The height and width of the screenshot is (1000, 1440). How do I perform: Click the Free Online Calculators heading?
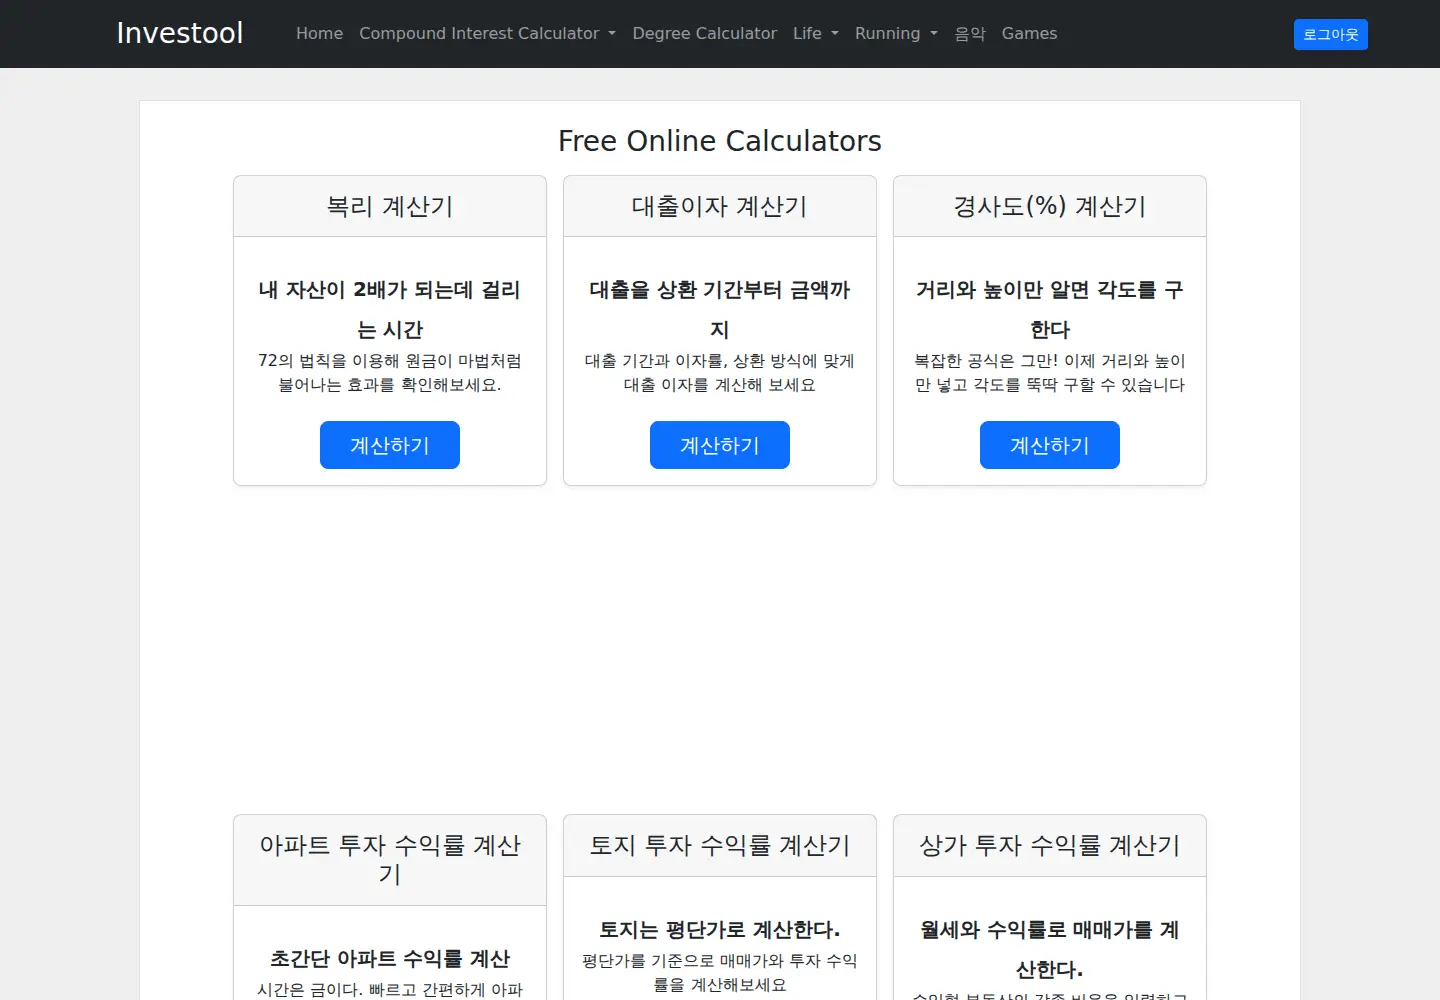point(720,141)
